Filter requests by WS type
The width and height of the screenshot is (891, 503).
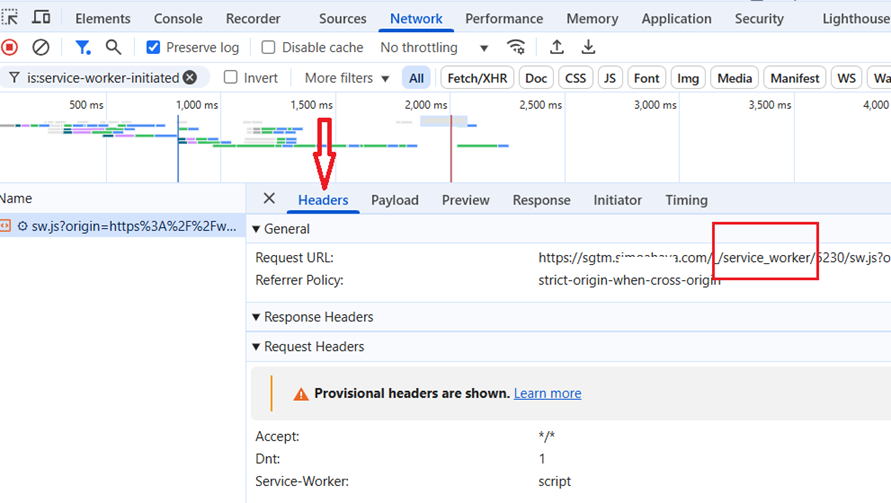(x=846, y=78)
